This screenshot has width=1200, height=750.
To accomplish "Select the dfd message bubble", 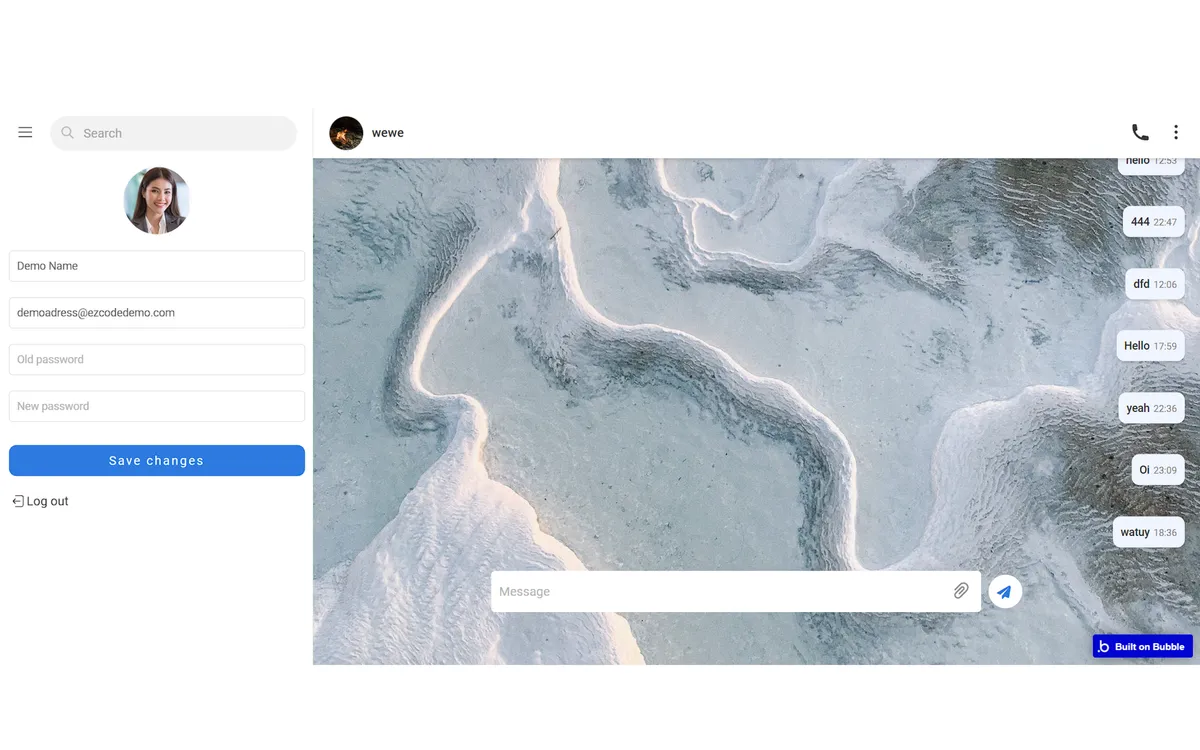I will click(x=1155, y=284).
